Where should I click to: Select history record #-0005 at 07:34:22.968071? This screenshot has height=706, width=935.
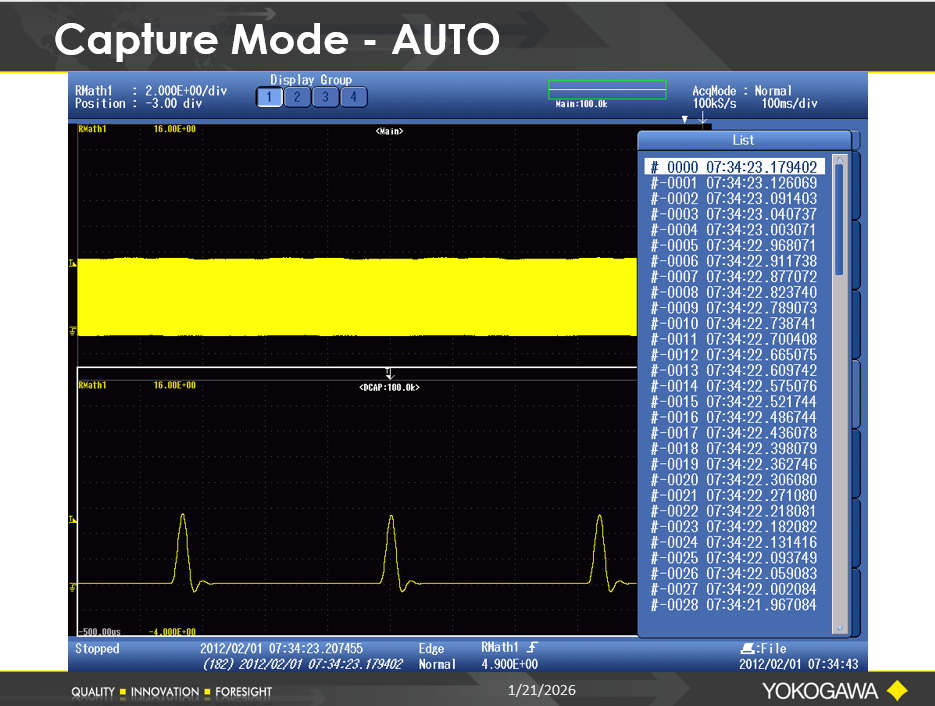pyautogui.click(x=734, y=246)
